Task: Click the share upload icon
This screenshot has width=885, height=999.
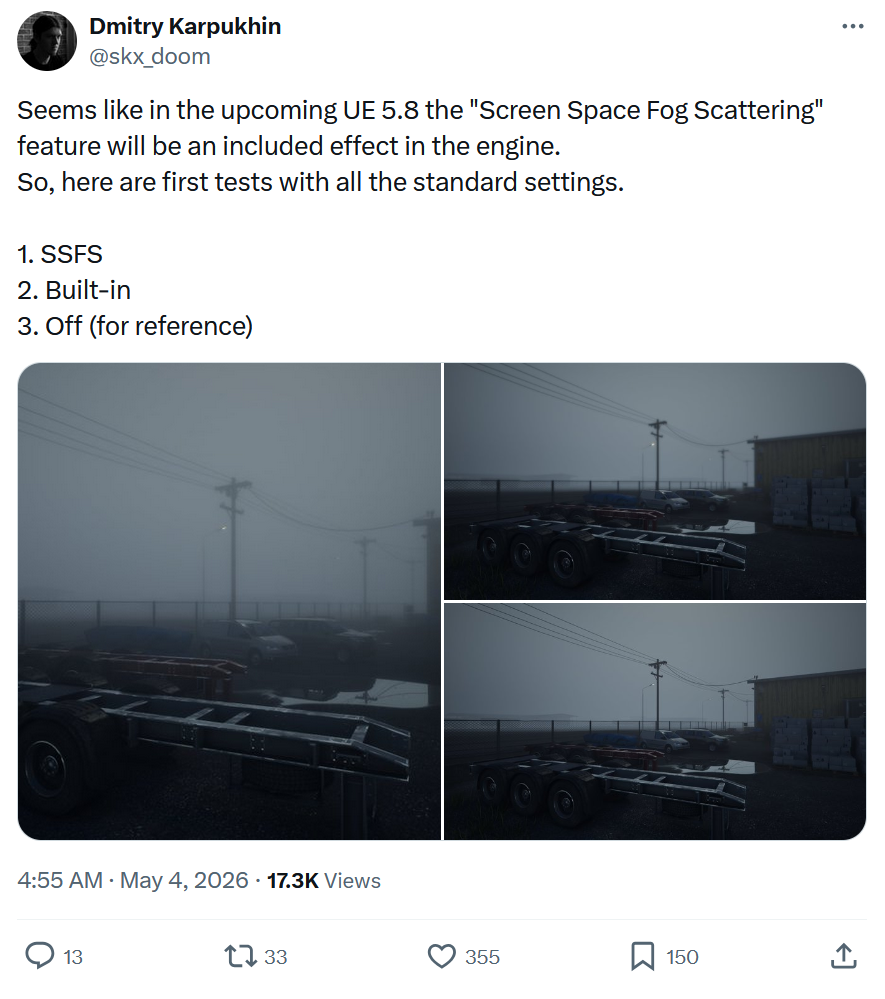Action: pyautogui.click(x=844, y=956)
